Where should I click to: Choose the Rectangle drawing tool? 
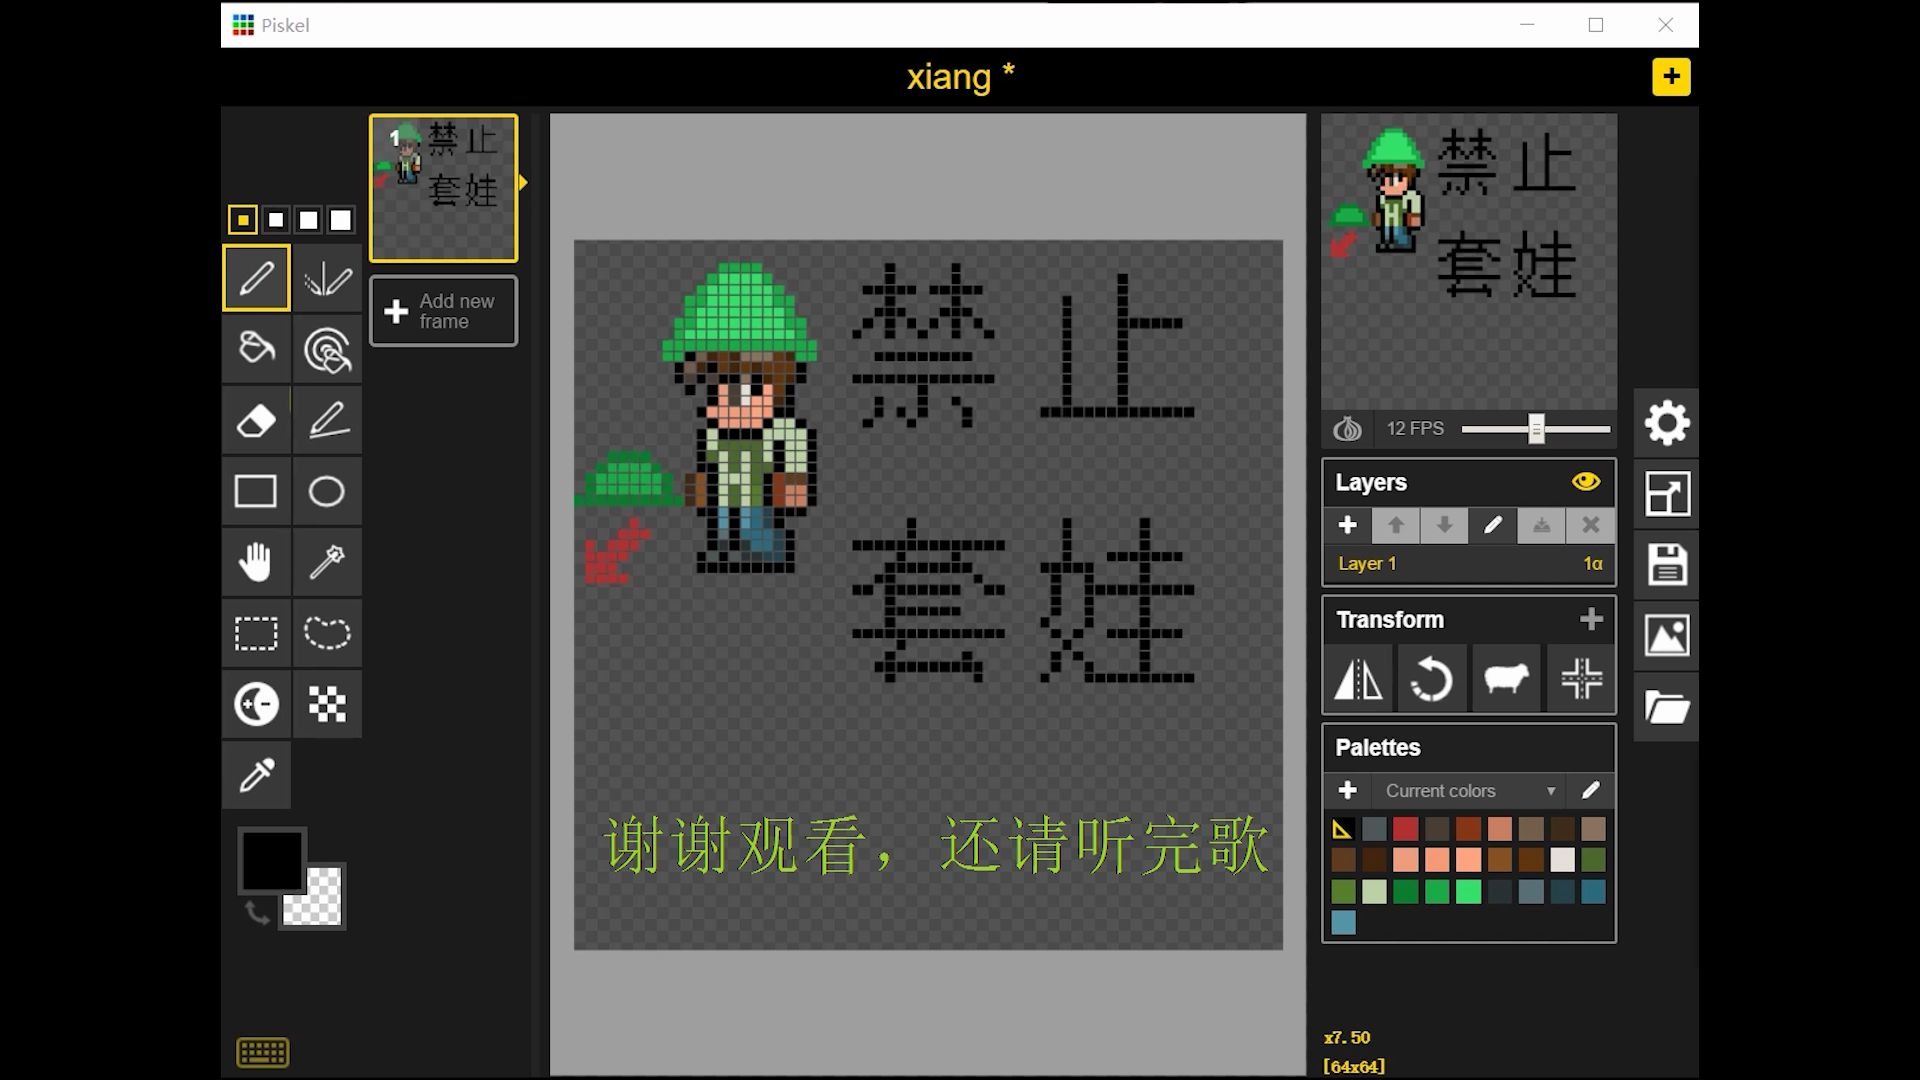point(256,491)
